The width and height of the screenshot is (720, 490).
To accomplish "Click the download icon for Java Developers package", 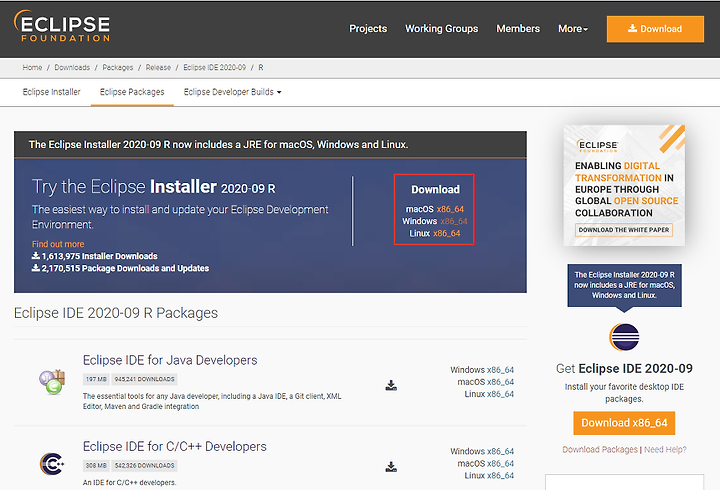I will (391, 385).
